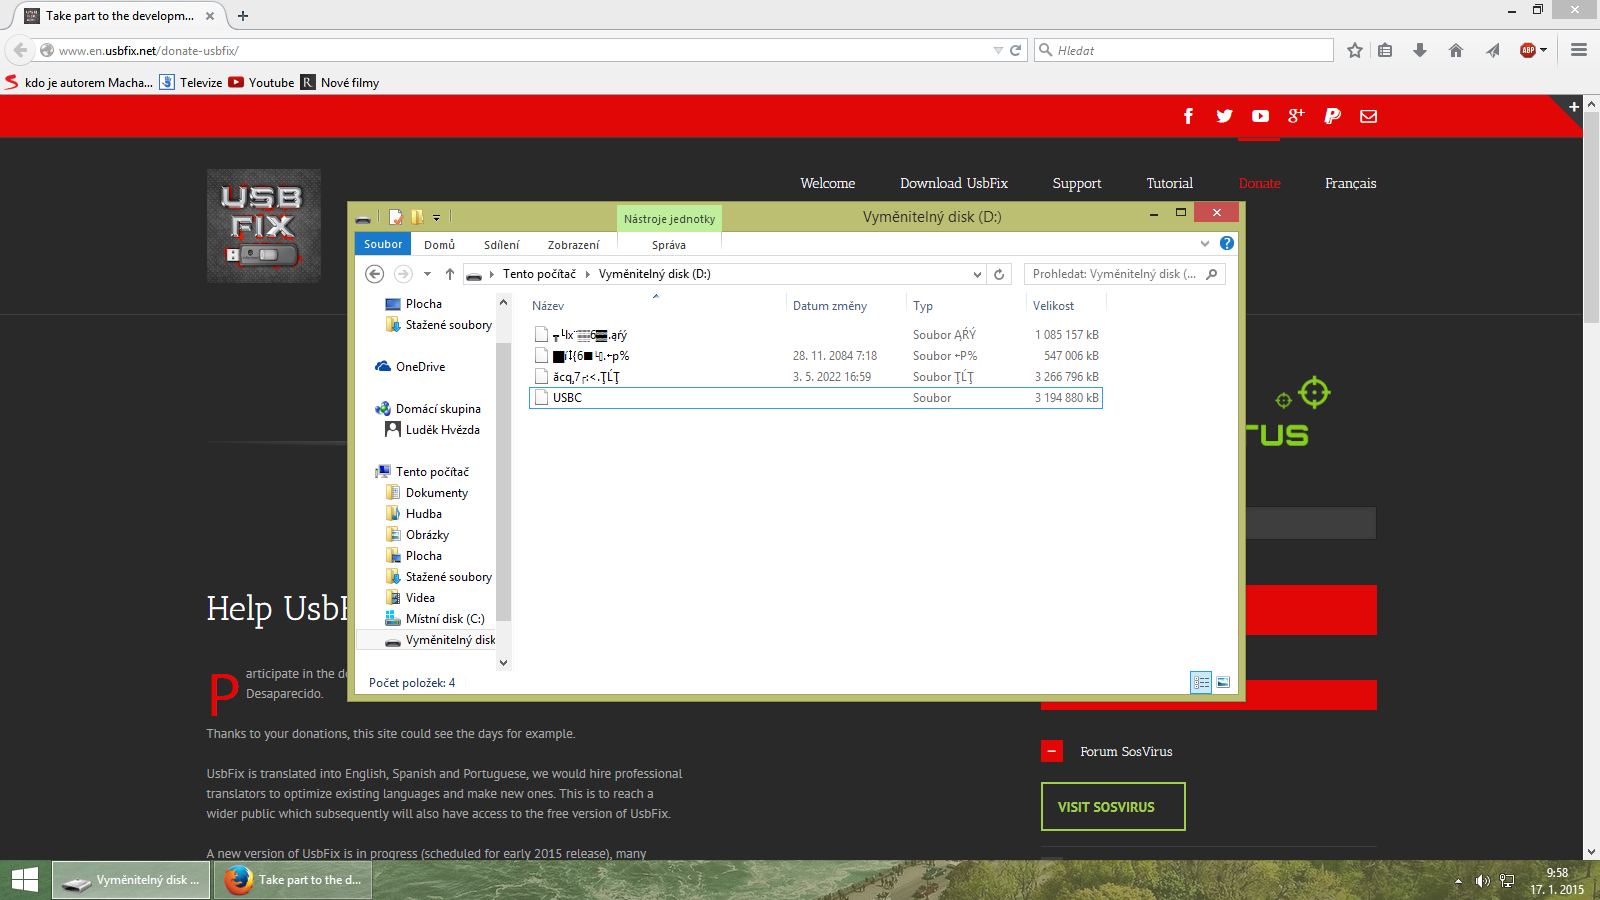
Task: Click the USB Fix logo image
Action: (264, 226)
